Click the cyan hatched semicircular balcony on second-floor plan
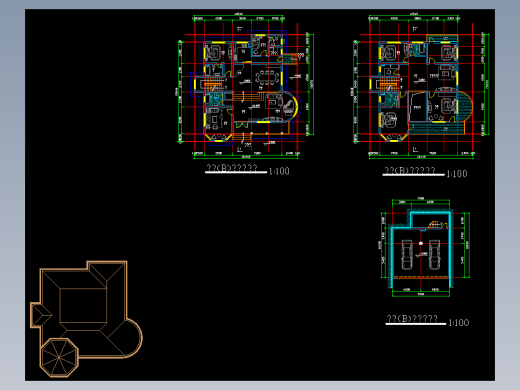Screen dimensions: 520x390 pos(465,106)
